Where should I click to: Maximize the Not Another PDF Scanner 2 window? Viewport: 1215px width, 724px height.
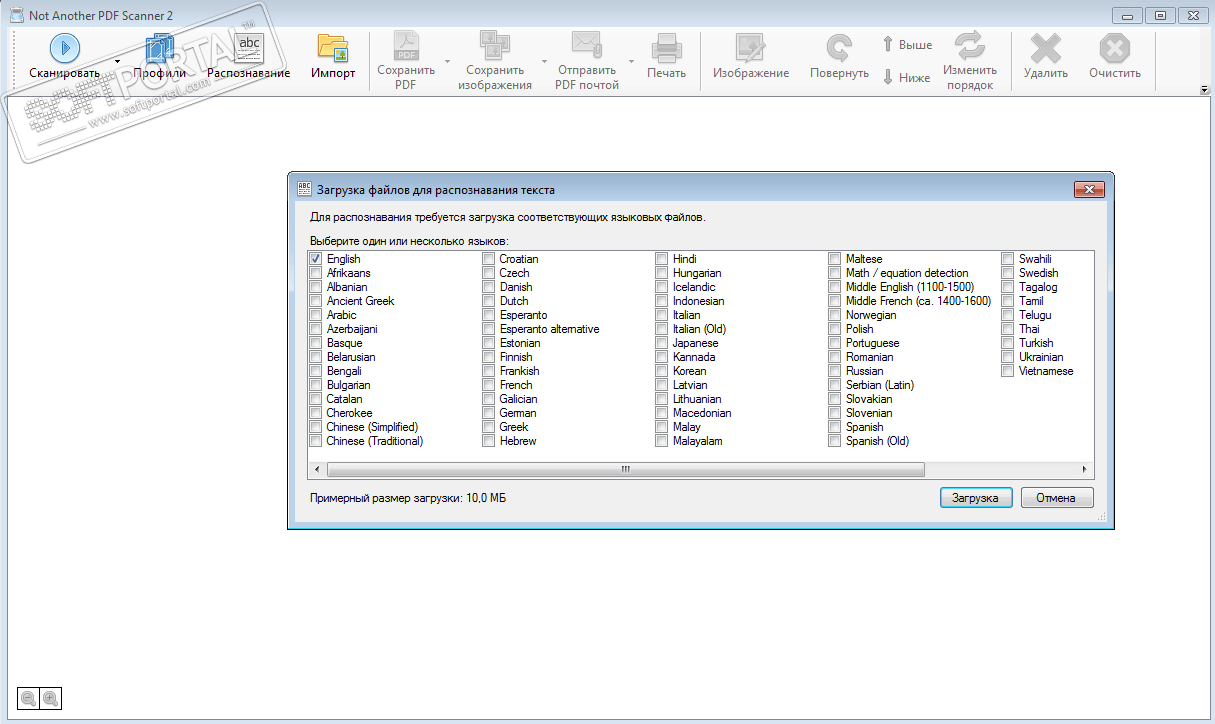[1161, 14]
